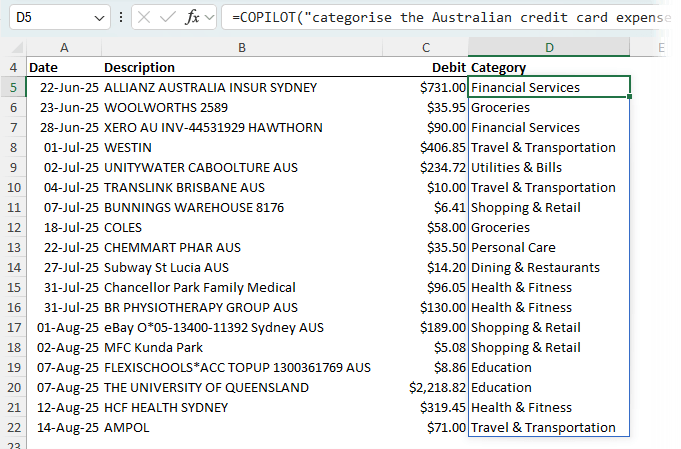Screen dimensions: 681x449
Task: Select cell XERO AU INV-44531929 HAWTHORN
Action: pos(242,127)
